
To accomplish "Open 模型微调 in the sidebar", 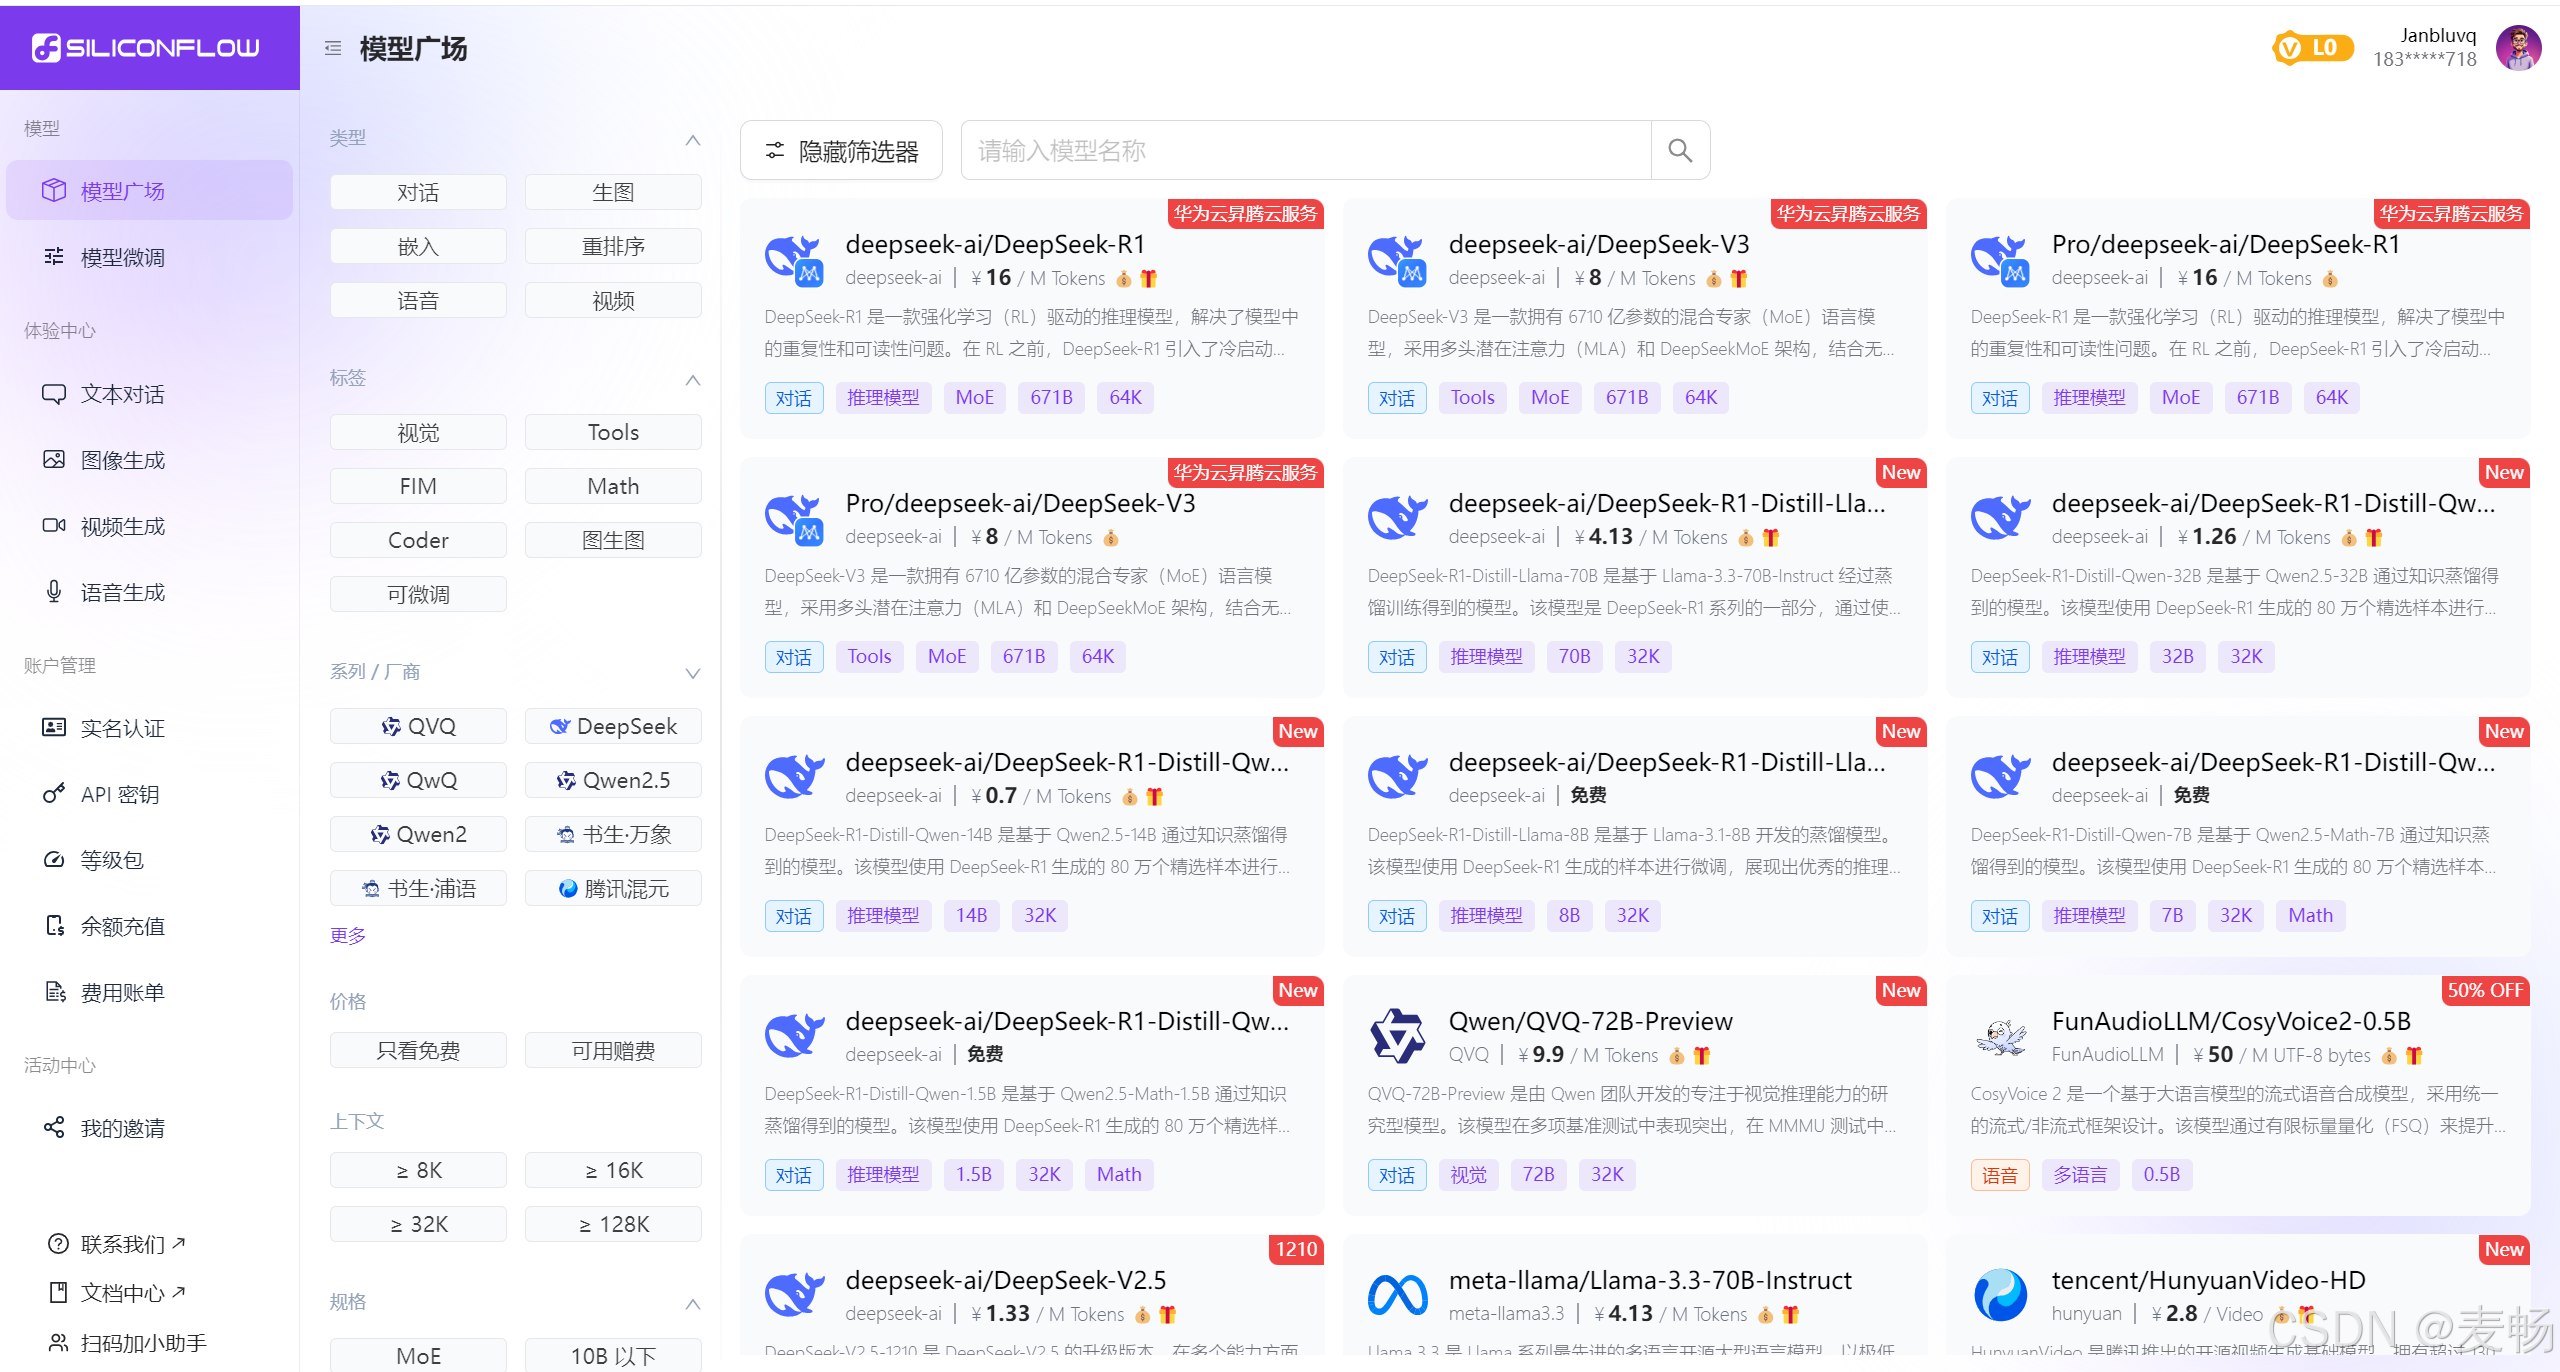I will tap(122, 257).
